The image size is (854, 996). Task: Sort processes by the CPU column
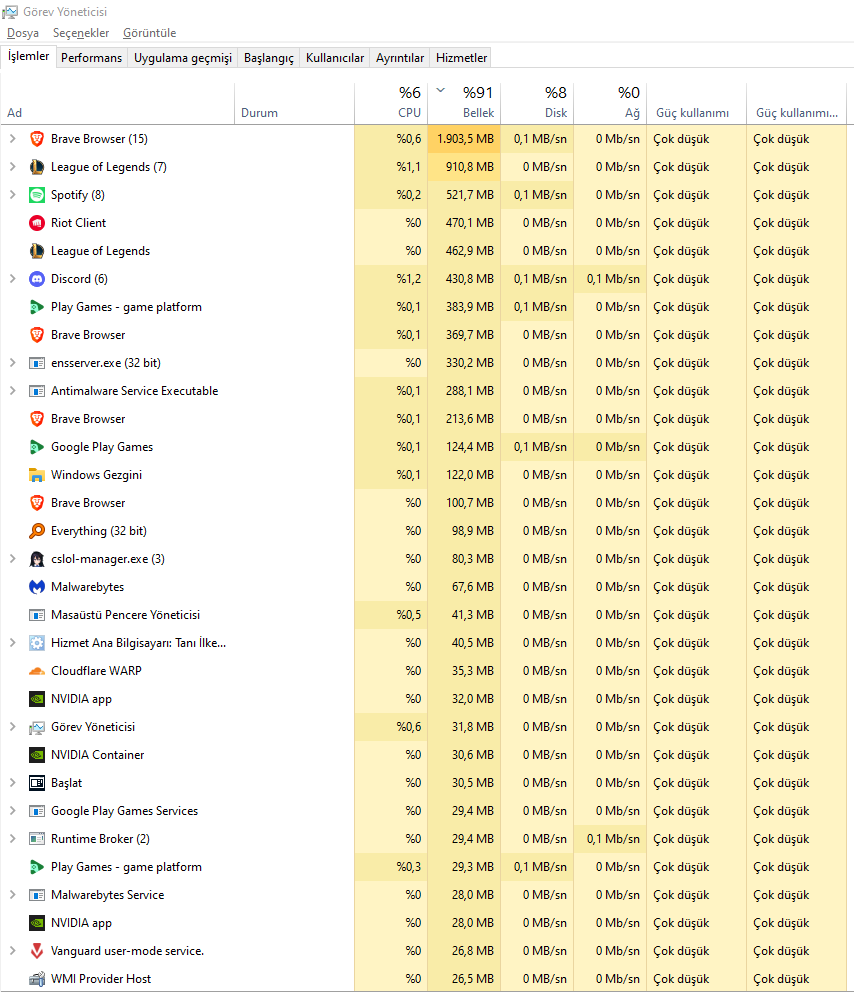(x=391, y=103)
